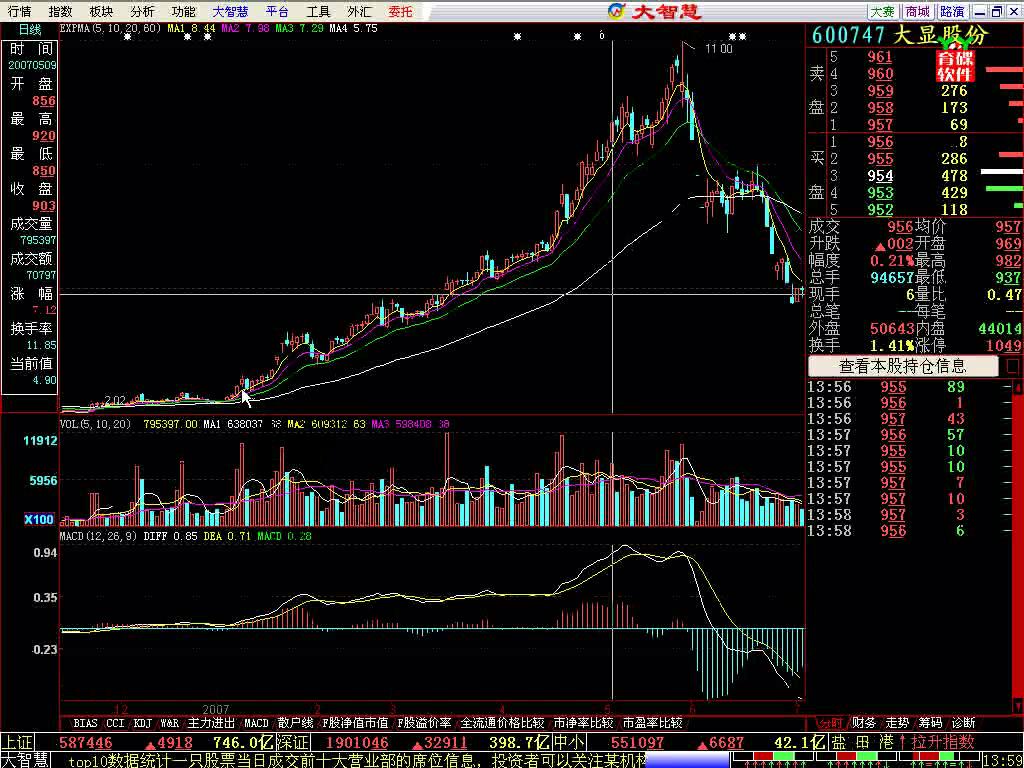Open the 功能 menu

tap(183, 11)
